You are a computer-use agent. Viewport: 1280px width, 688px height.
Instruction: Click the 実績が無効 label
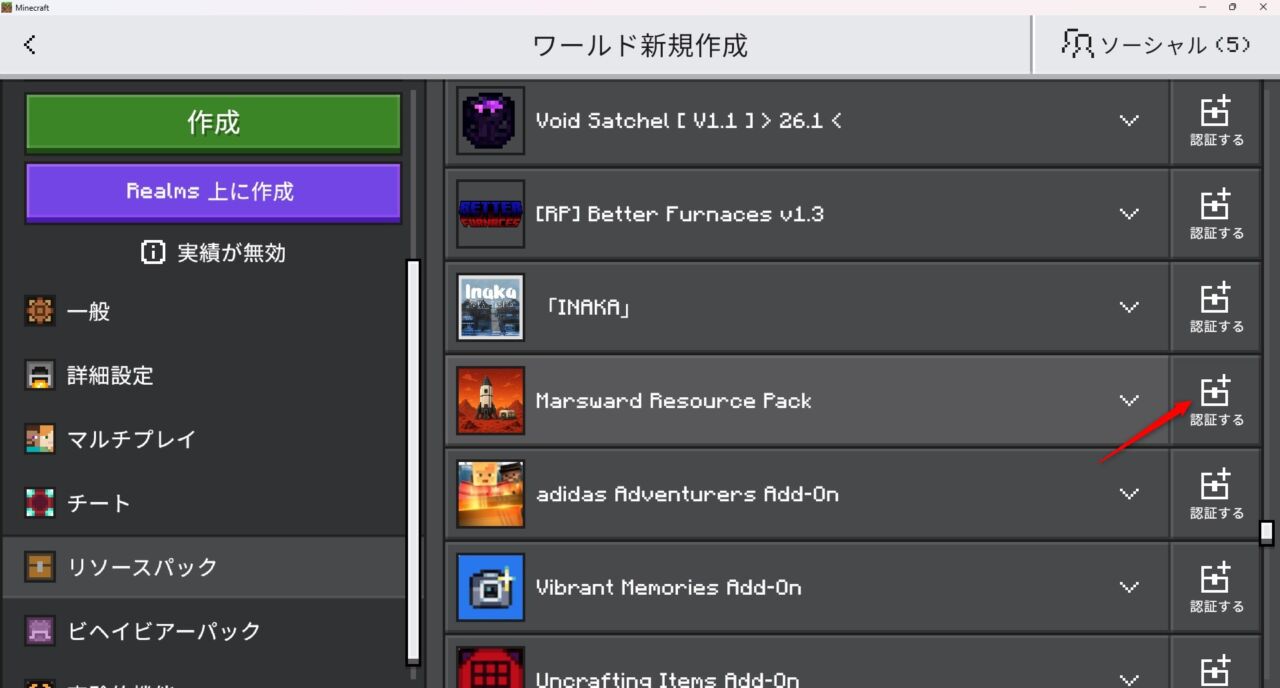click(231, 253)
